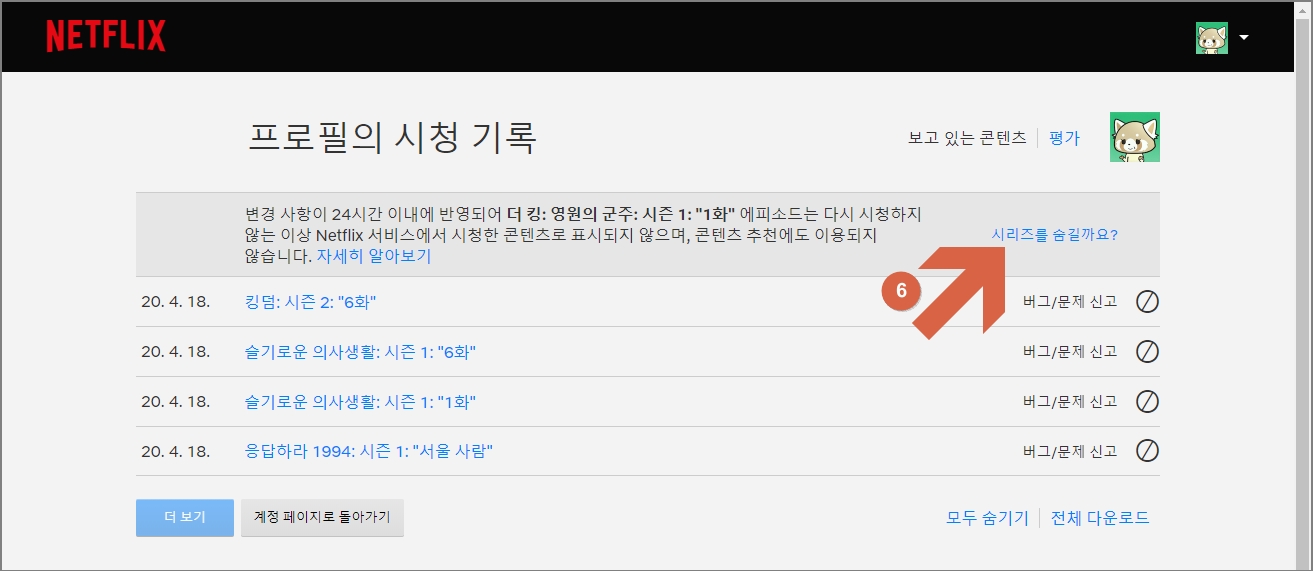Open 슬기로운 의사생활: 시즌 1: "1화"
The width and height of the screenshot is (1313, 571).
(360, 402)
